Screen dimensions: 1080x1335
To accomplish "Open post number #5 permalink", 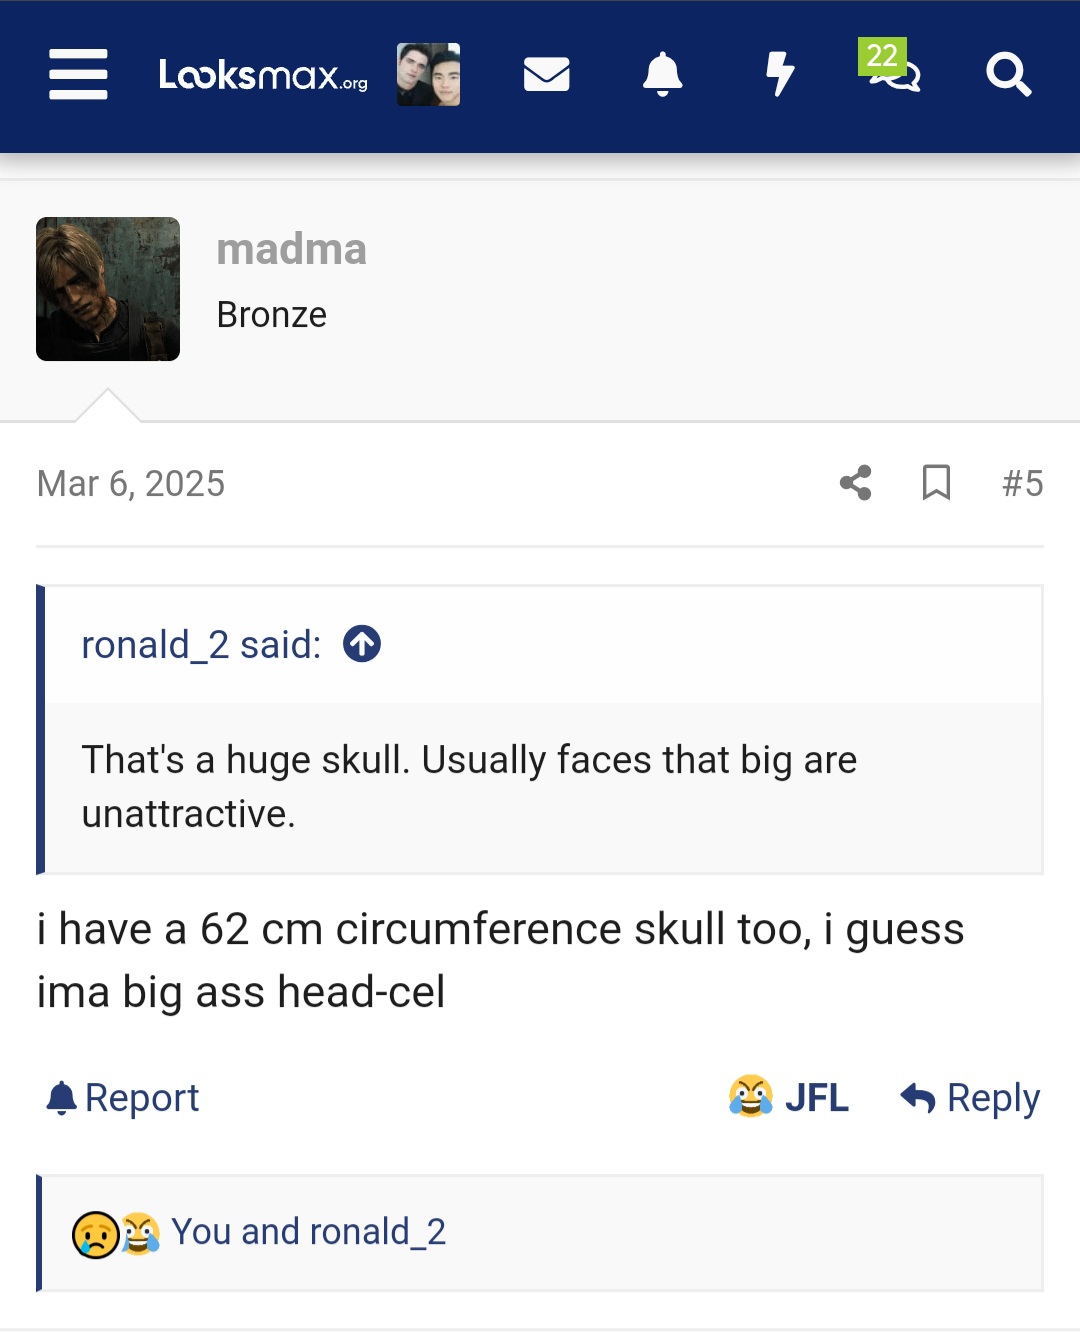I will click(x=1022, y=483).
